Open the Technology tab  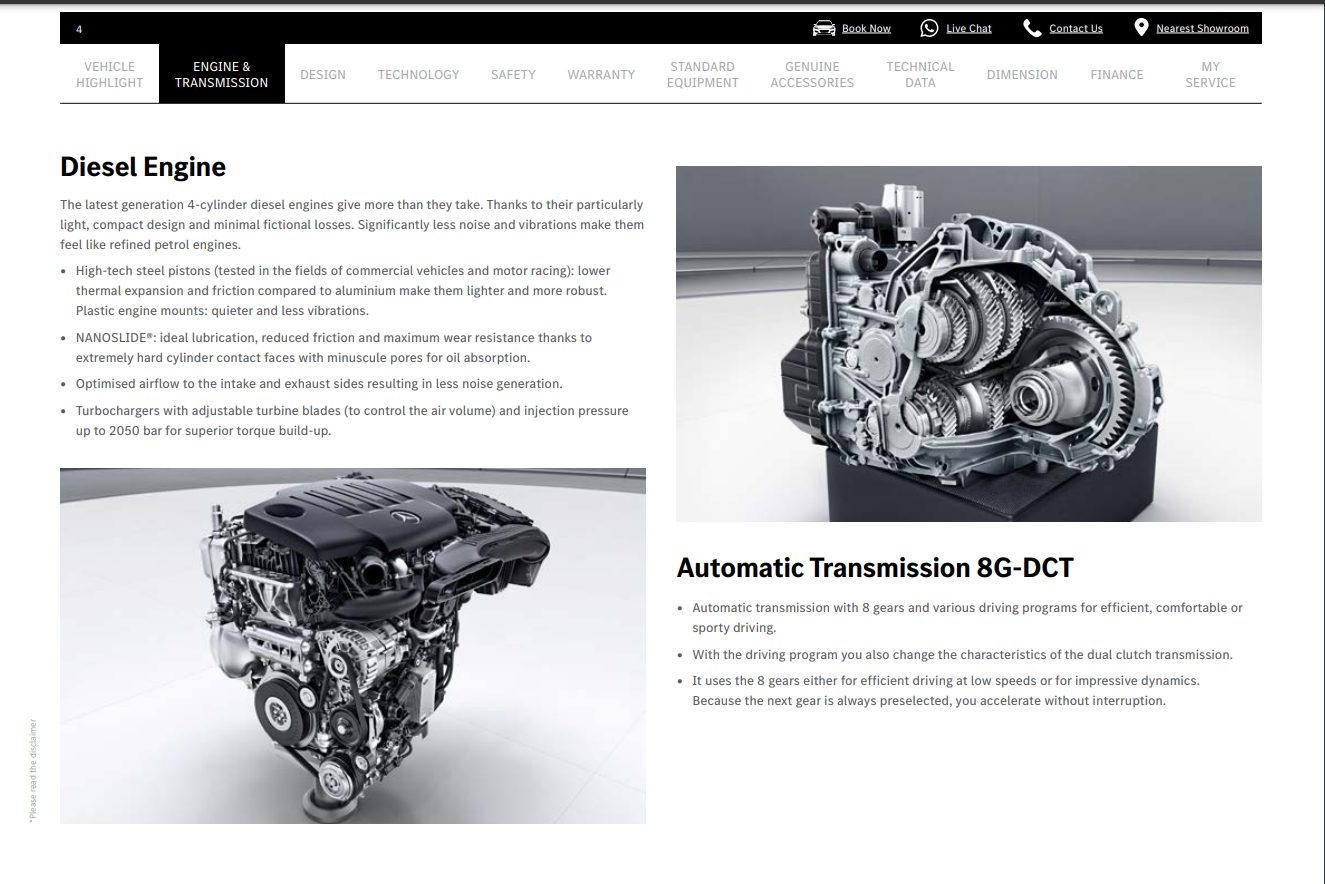pos(418,74)
